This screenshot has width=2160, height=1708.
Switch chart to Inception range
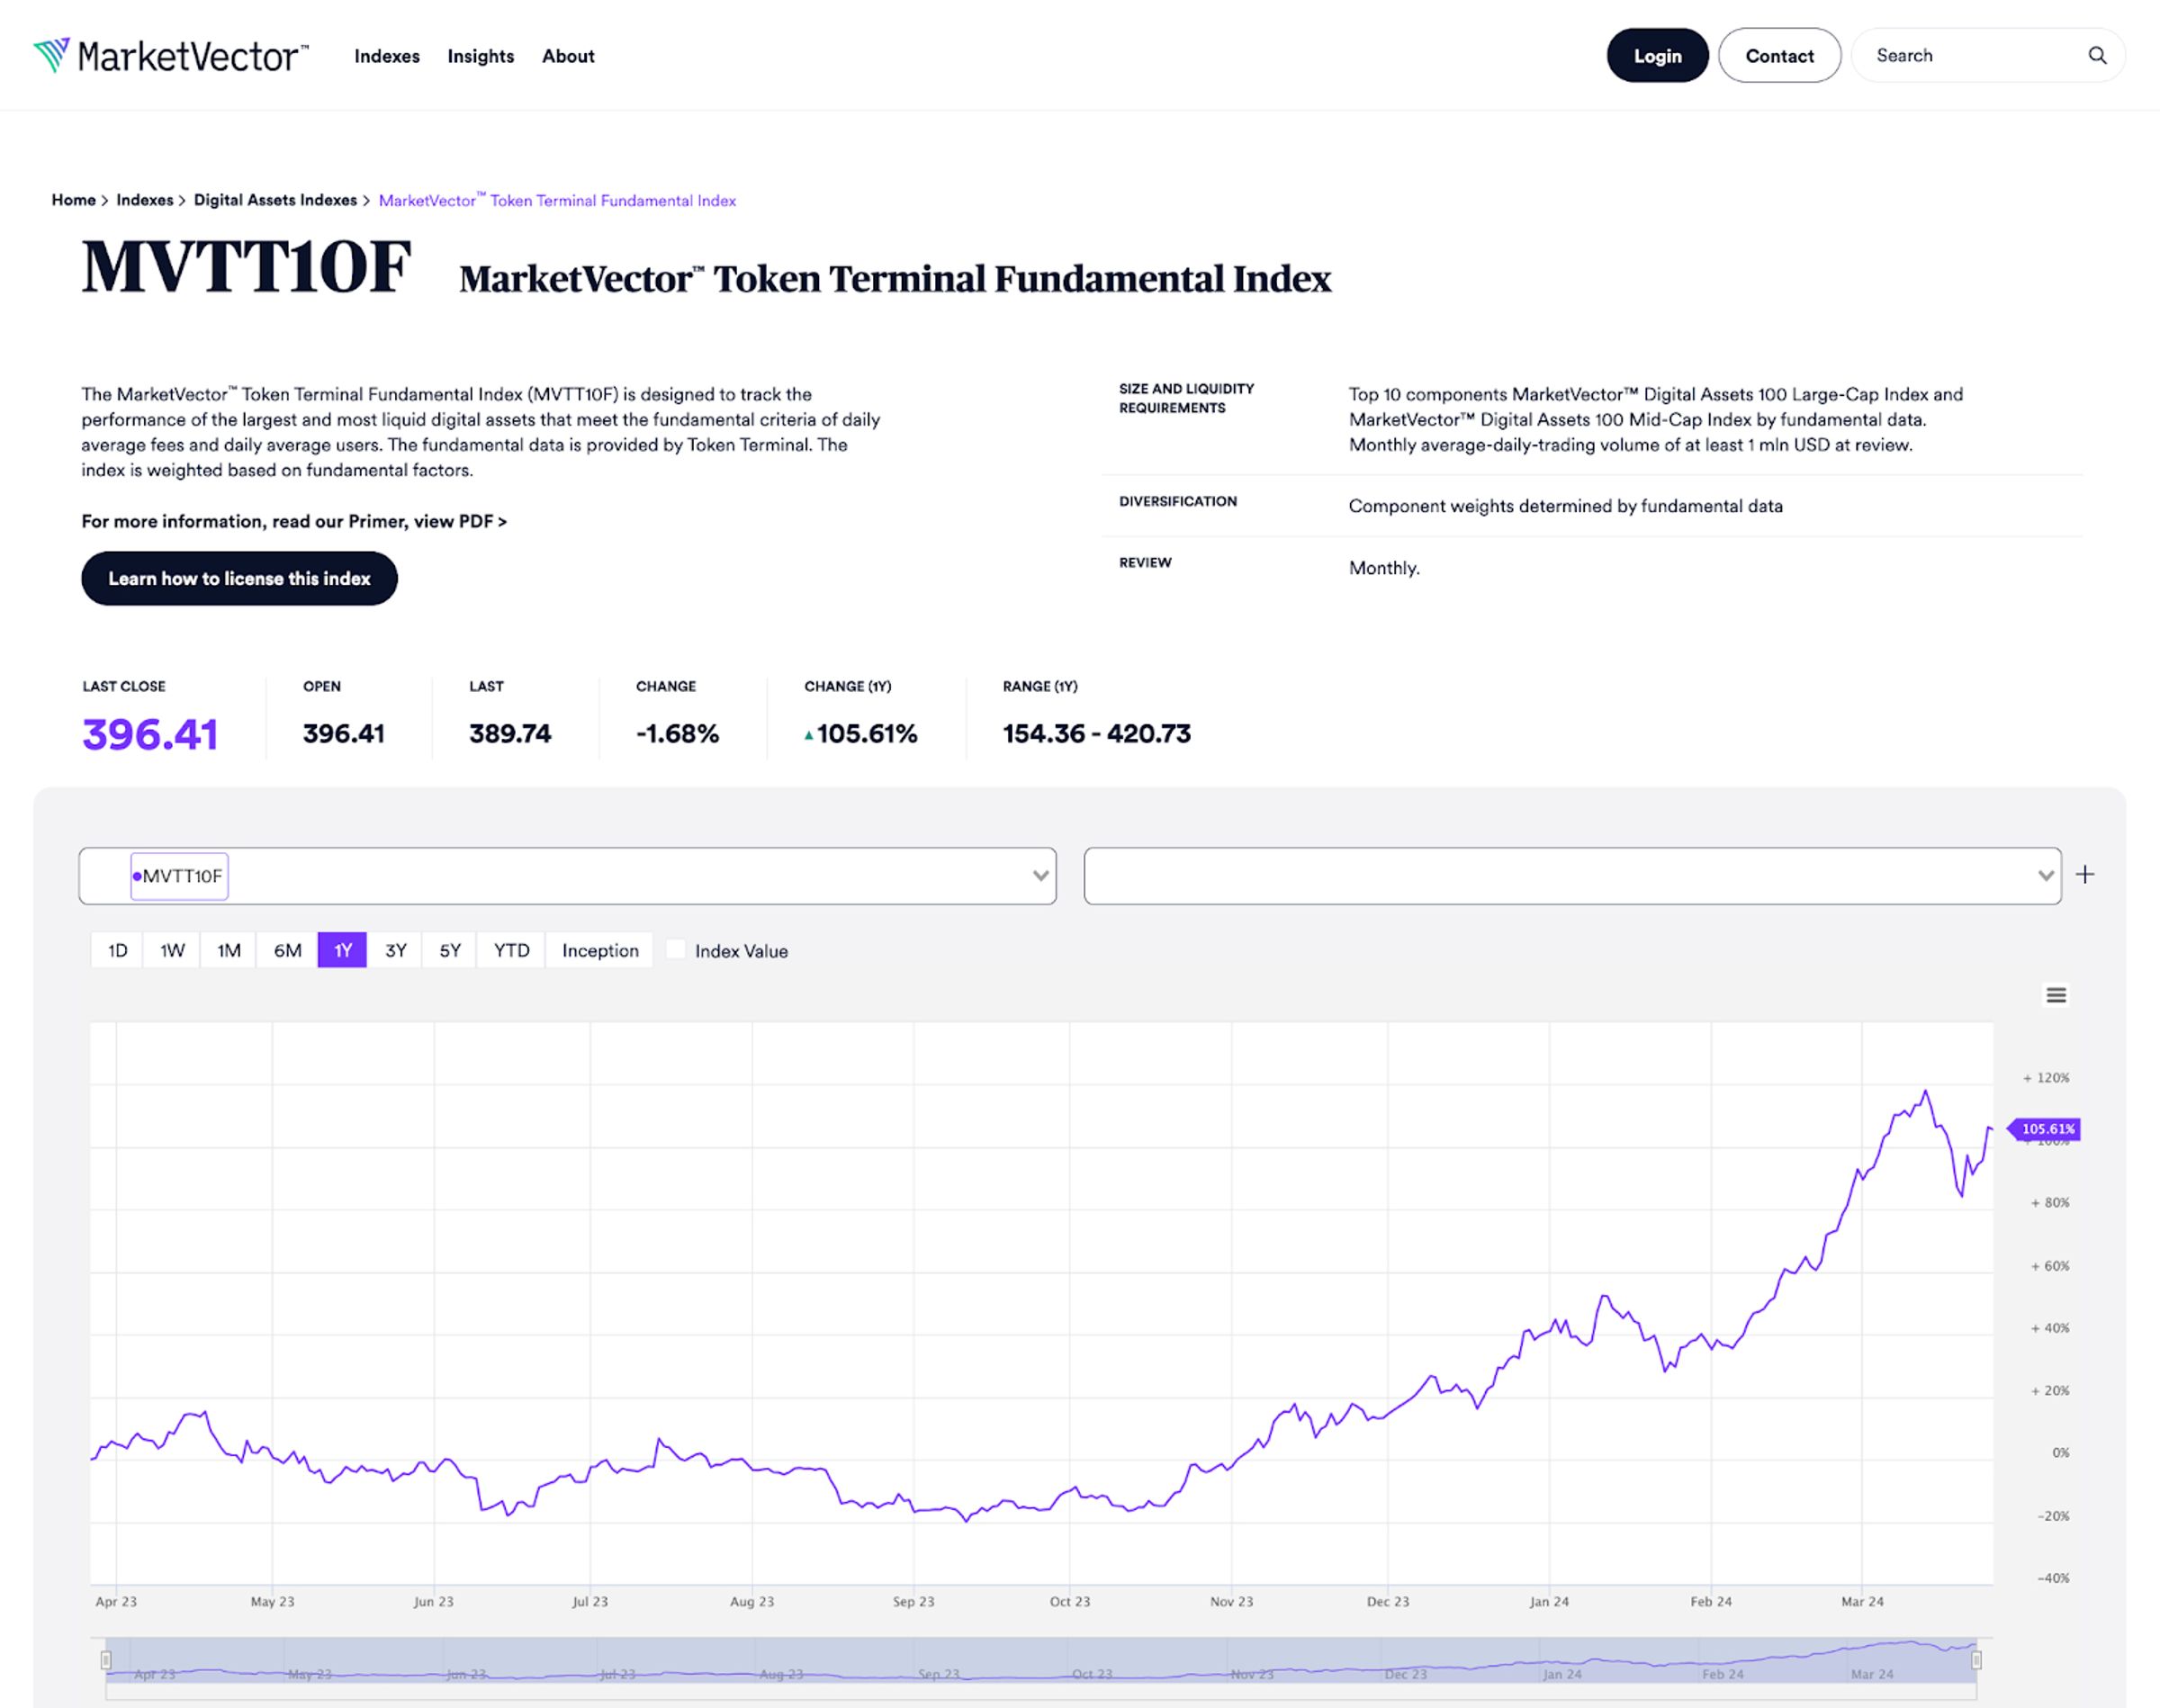600,950
